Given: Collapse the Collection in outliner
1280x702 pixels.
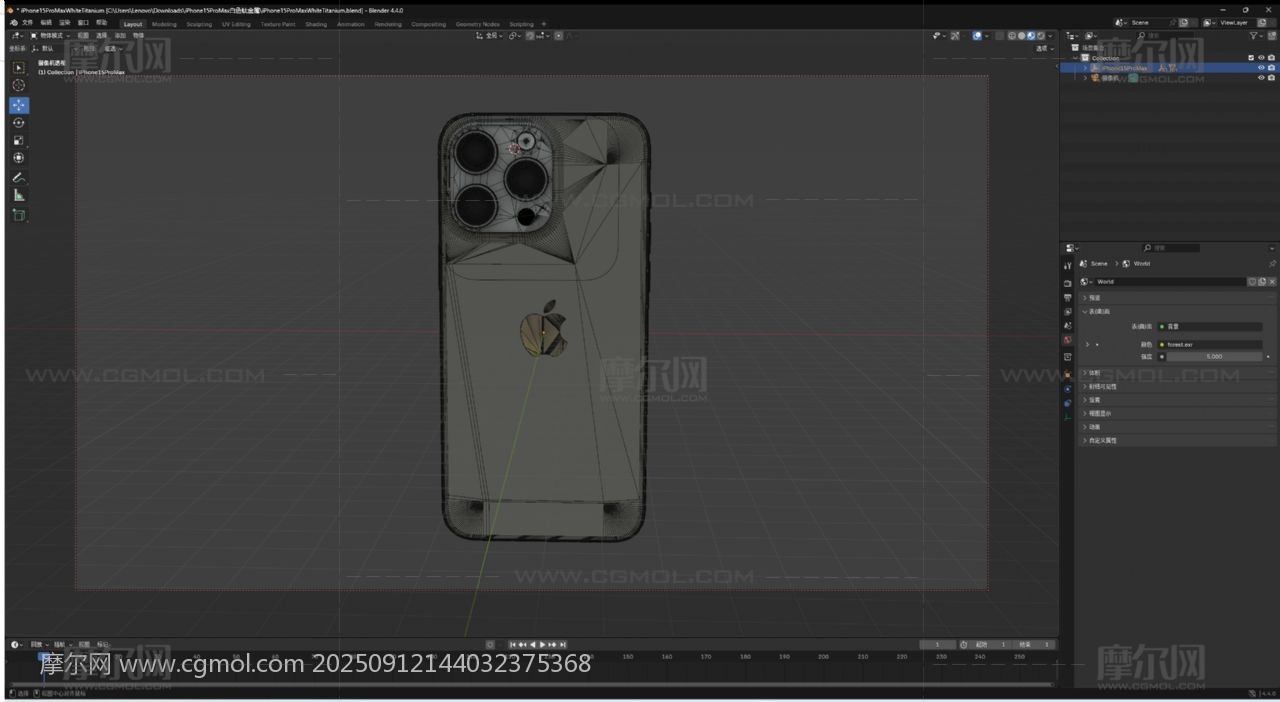Looking at the screenshot, I should [1075, 58].
